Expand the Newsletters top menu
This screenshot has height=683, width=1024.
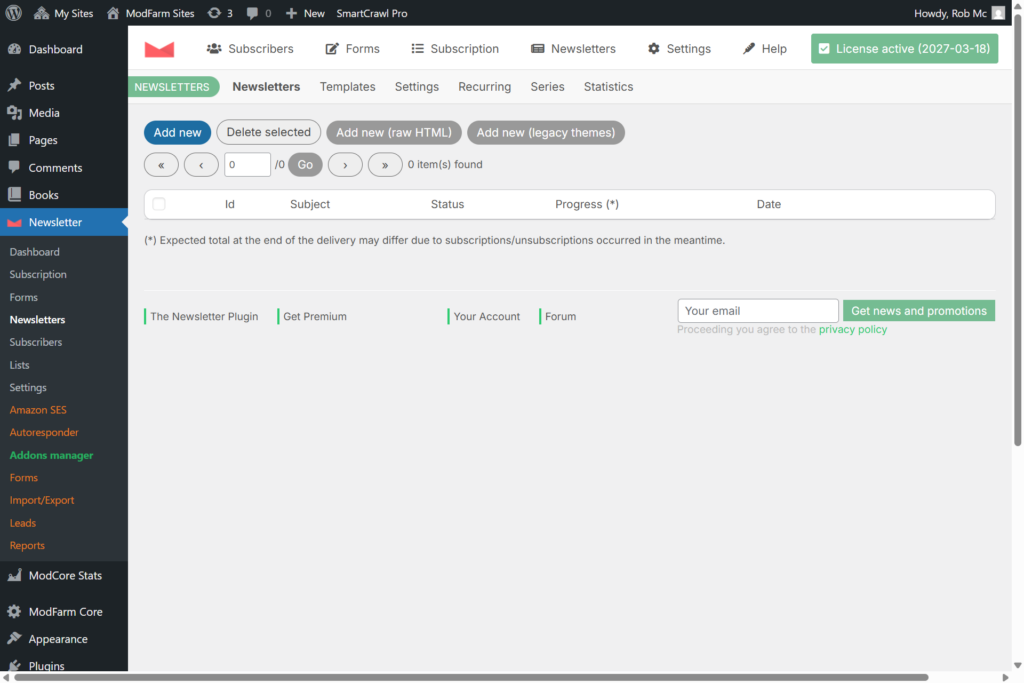pos(573,49)
